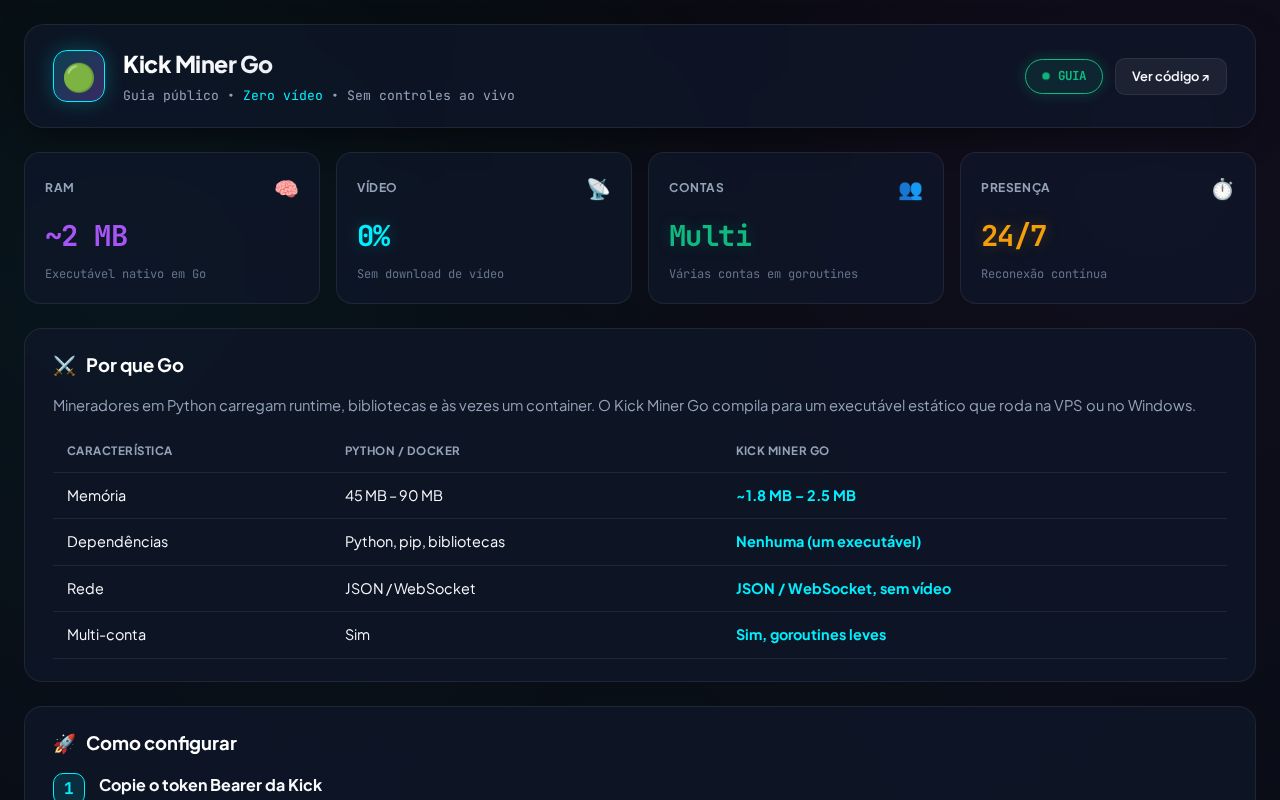1280x800 pixels.
Task: Click 'Python, pip, bibliotecas' cell
Action: [x=425, y=542]
